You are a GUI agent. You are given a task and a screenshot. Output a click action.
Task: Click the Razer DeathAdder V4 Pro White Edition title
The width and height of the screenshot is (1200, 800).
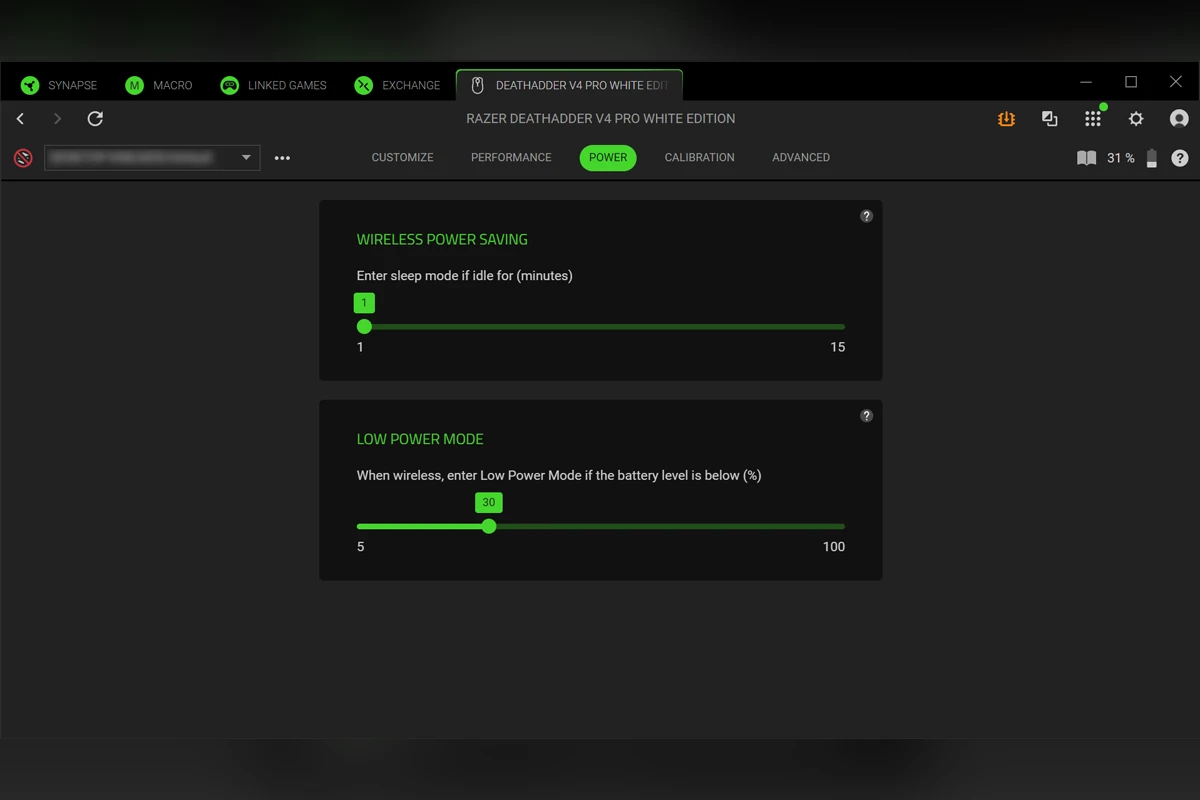[601, 119]
